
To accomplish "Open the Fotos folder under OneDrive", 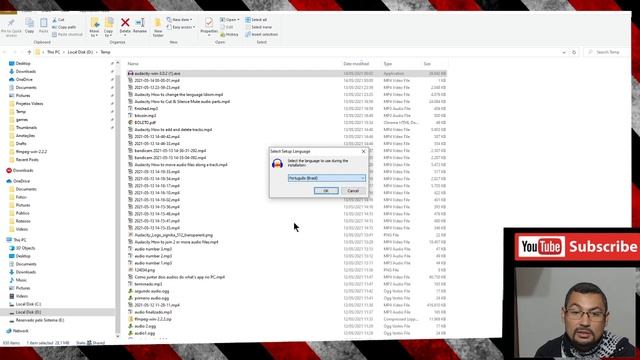I will [21, 197].
